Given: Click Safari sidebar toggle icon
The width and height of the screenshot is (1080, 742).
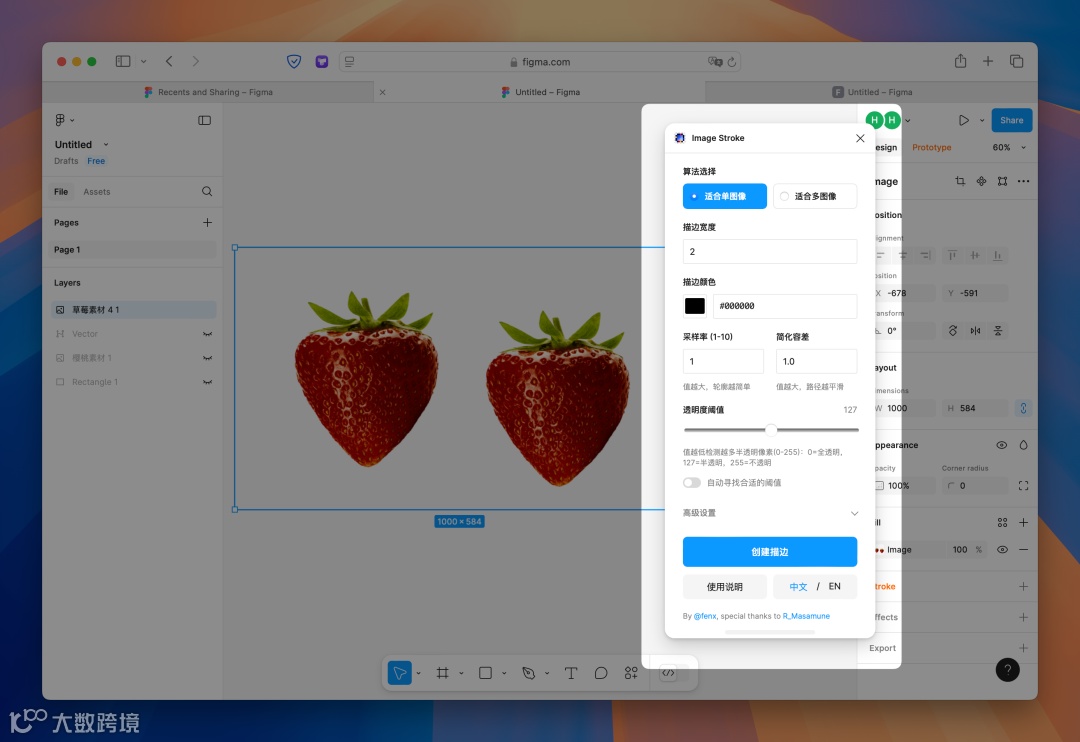Looking at the screenshot, I should click(x=123, y=61).
